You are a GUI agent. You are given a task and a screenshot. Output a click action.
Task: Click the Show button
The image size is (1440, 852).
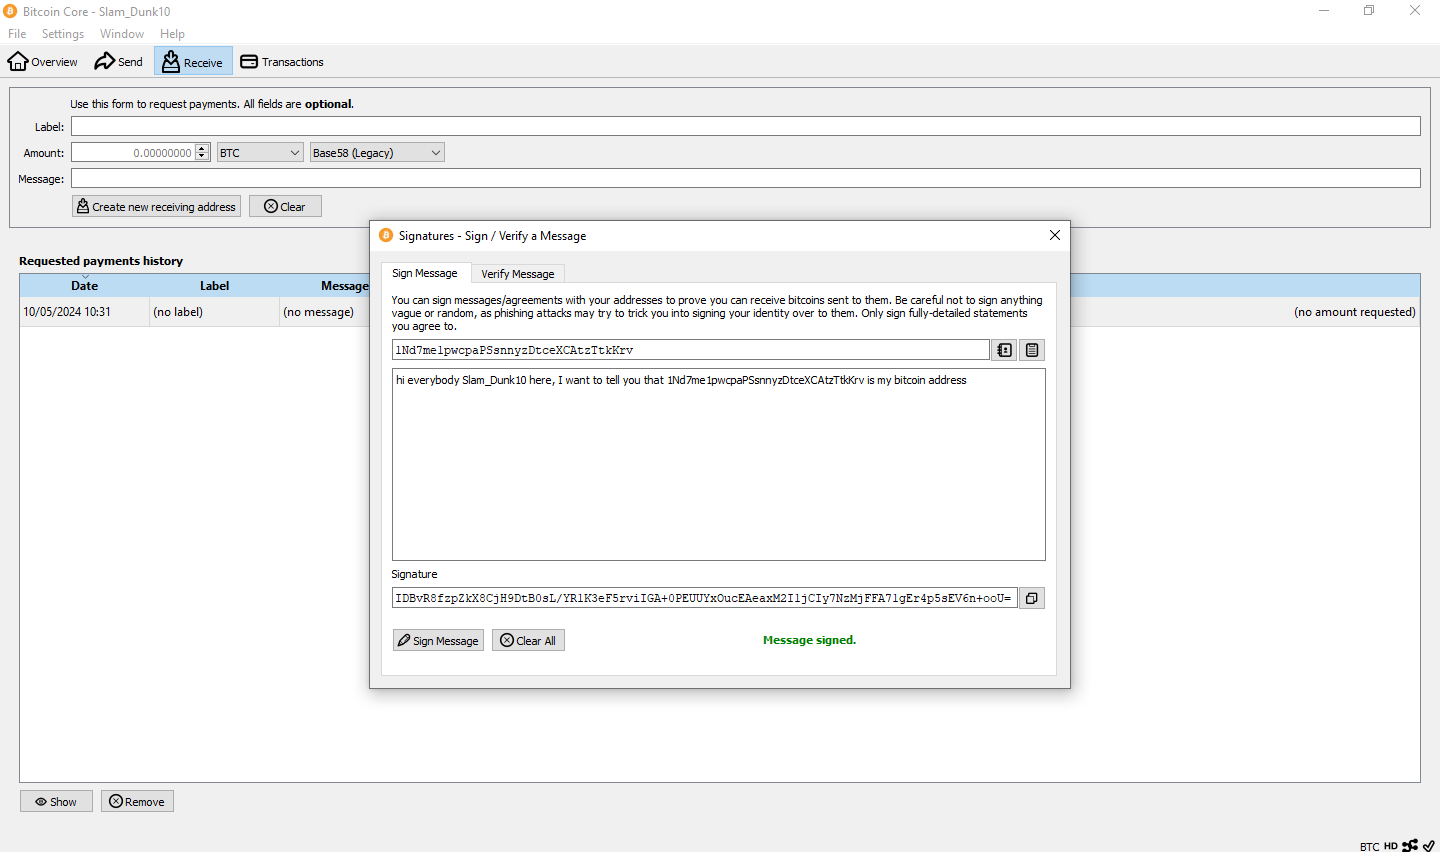click(56, 801)
